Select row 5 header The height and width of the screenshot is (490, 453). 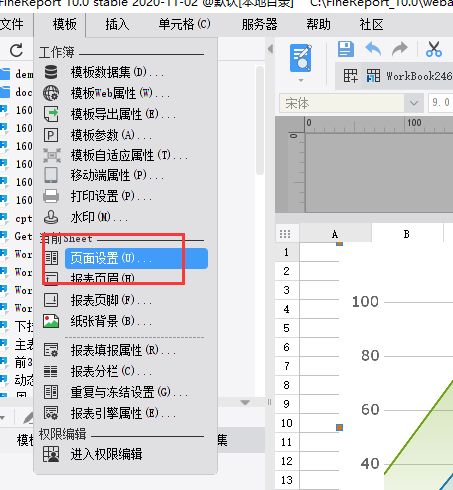point(287,328)
